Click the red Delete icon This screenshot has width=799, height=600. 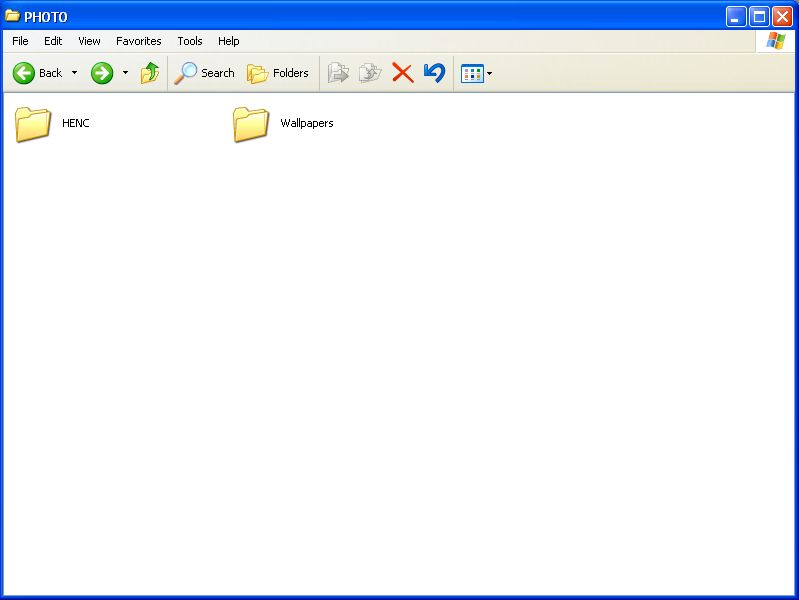(403, 73)
